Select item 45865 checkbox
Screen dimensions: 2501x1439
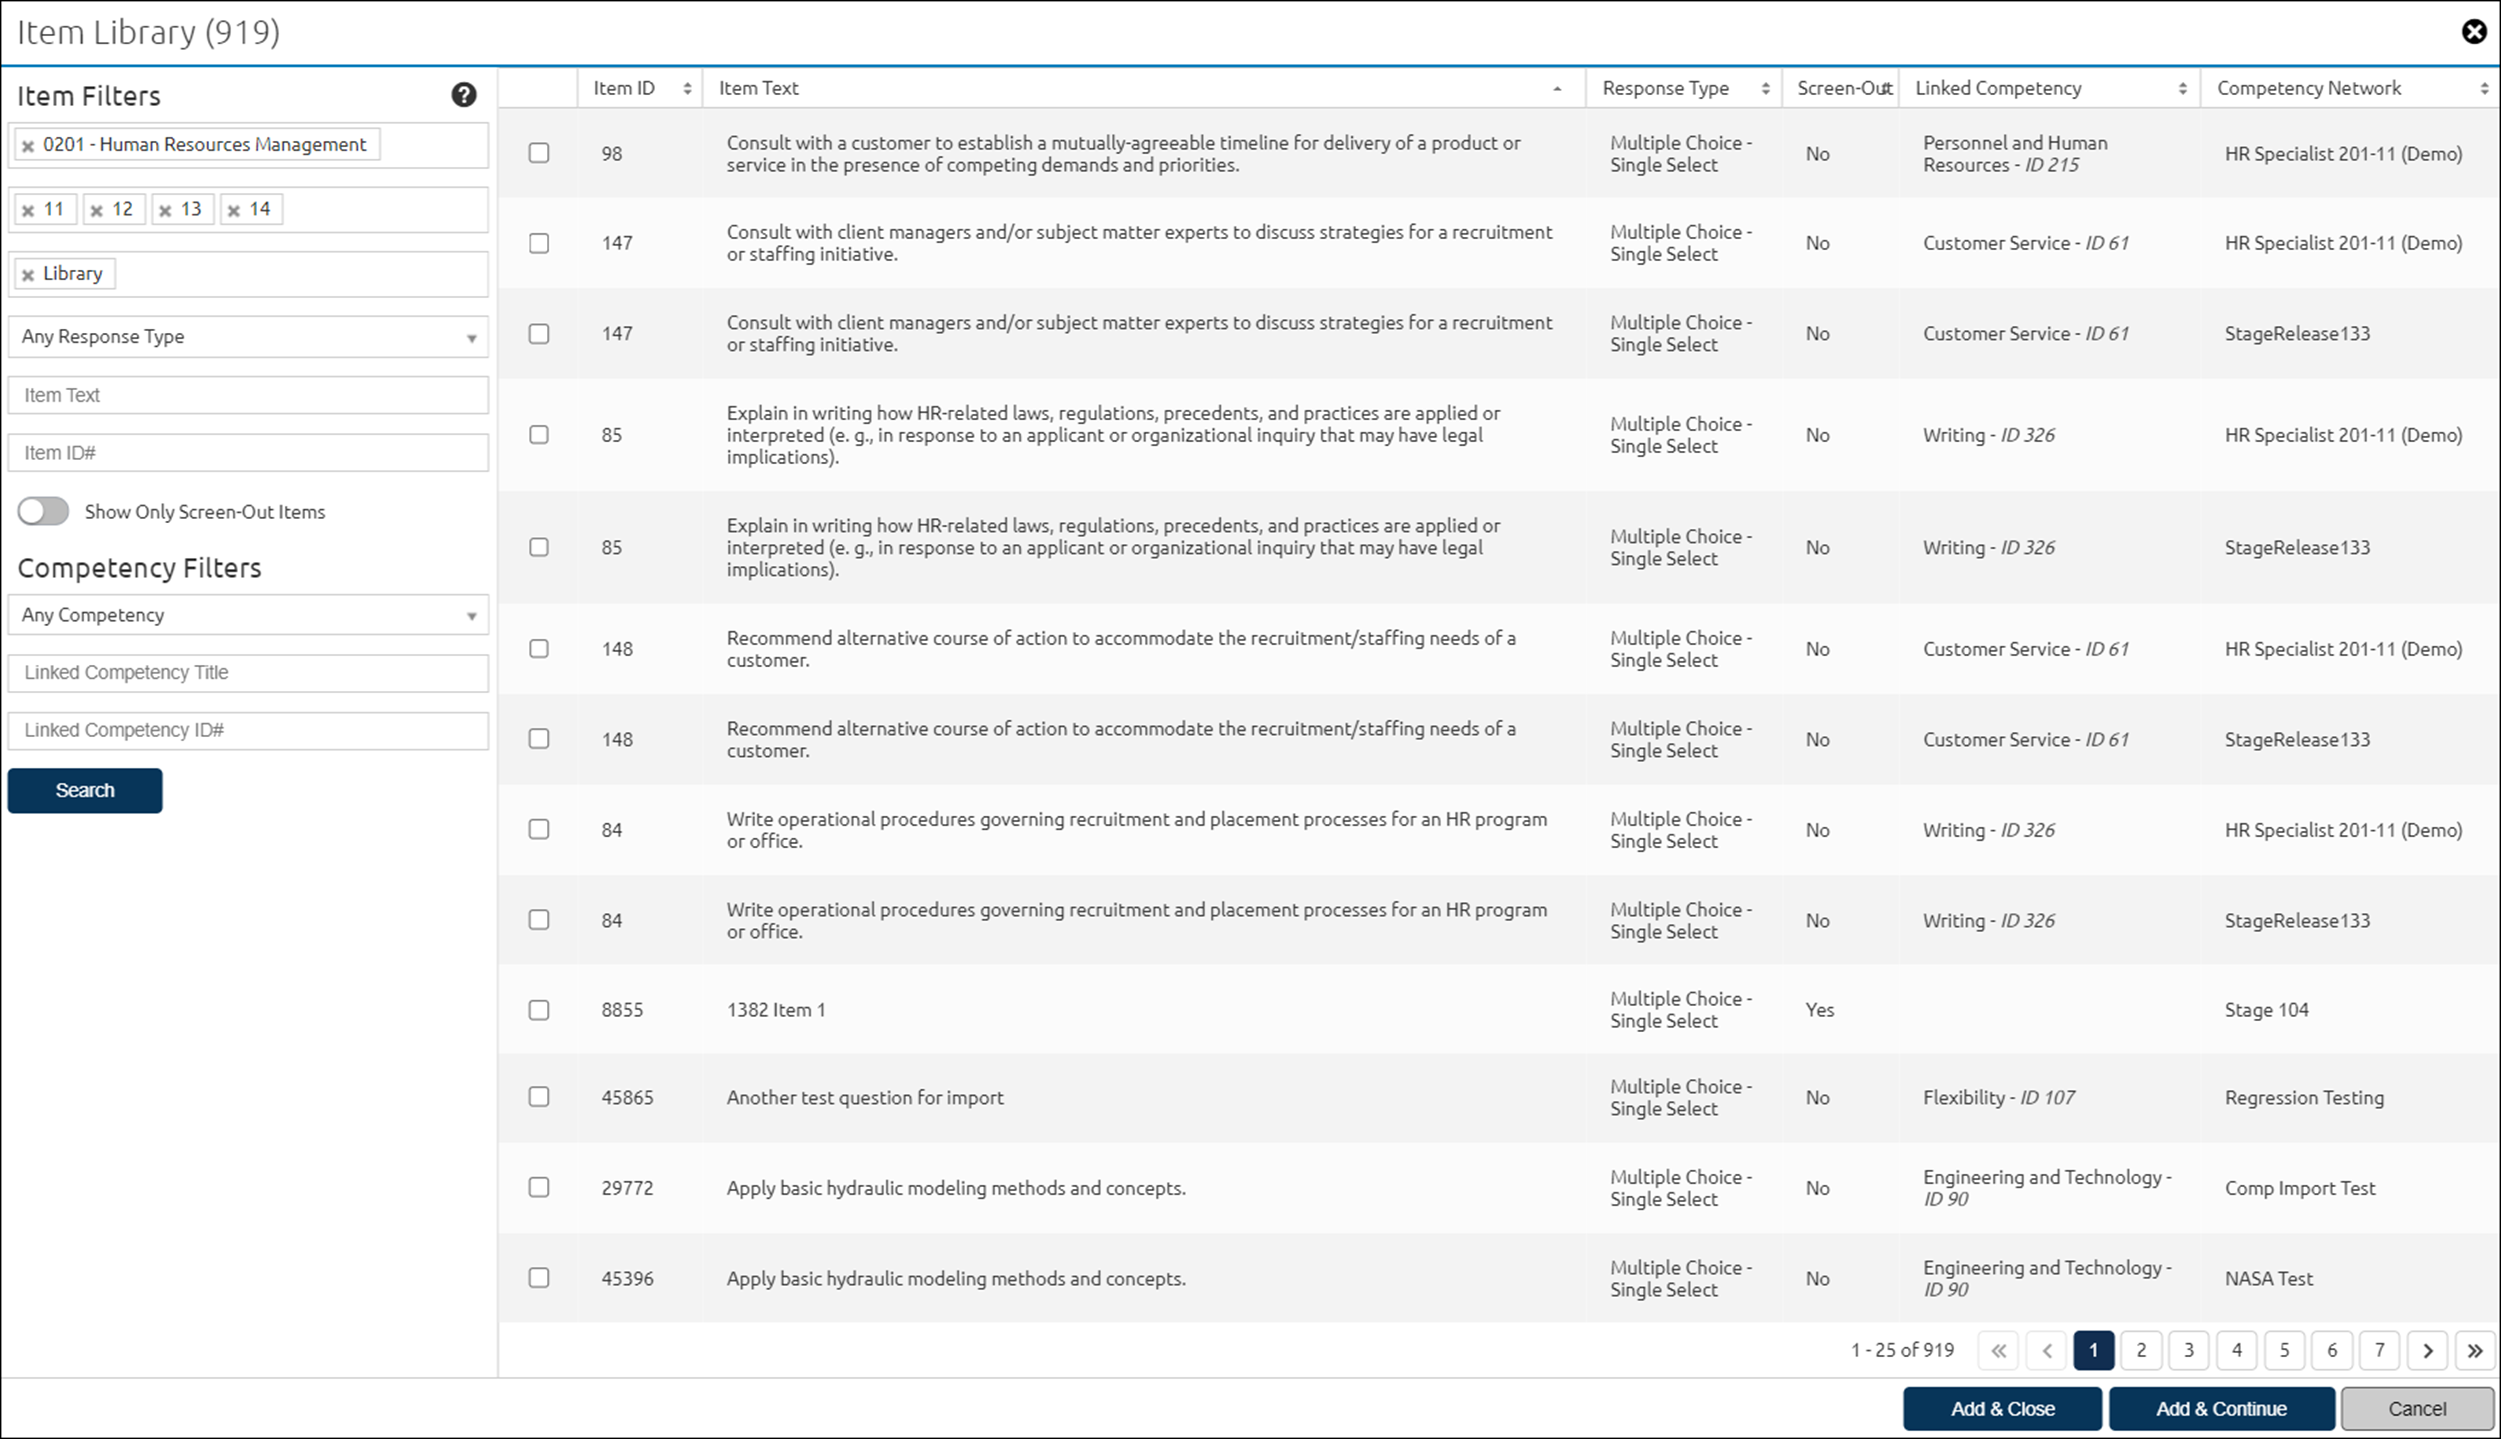539,1097
